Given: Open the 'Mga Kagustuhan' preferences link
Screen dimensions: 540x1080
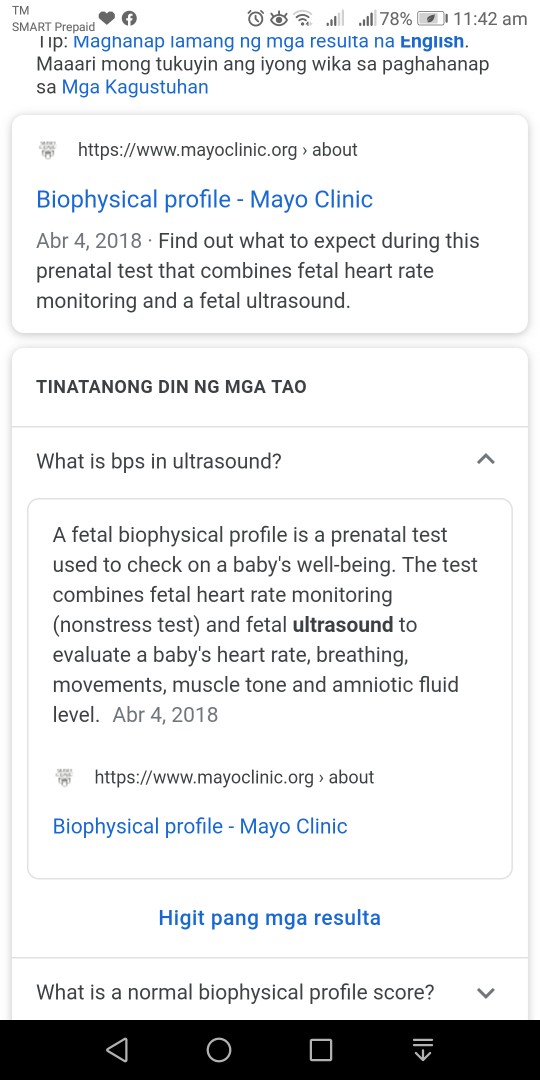Looking at the screenshot, I should click(x=135, y=88).
